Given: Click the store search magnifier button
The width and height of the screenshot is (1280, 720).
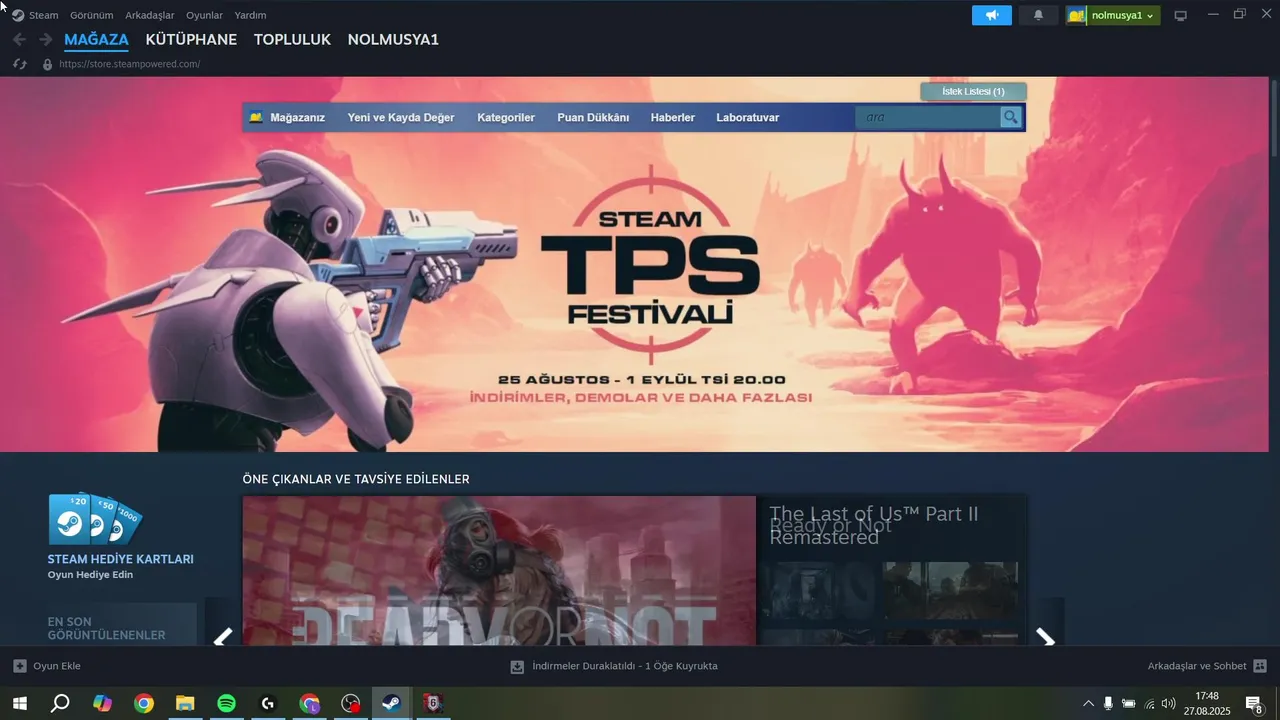Looking at the screenshot, I should click(x=1011, y=117).
